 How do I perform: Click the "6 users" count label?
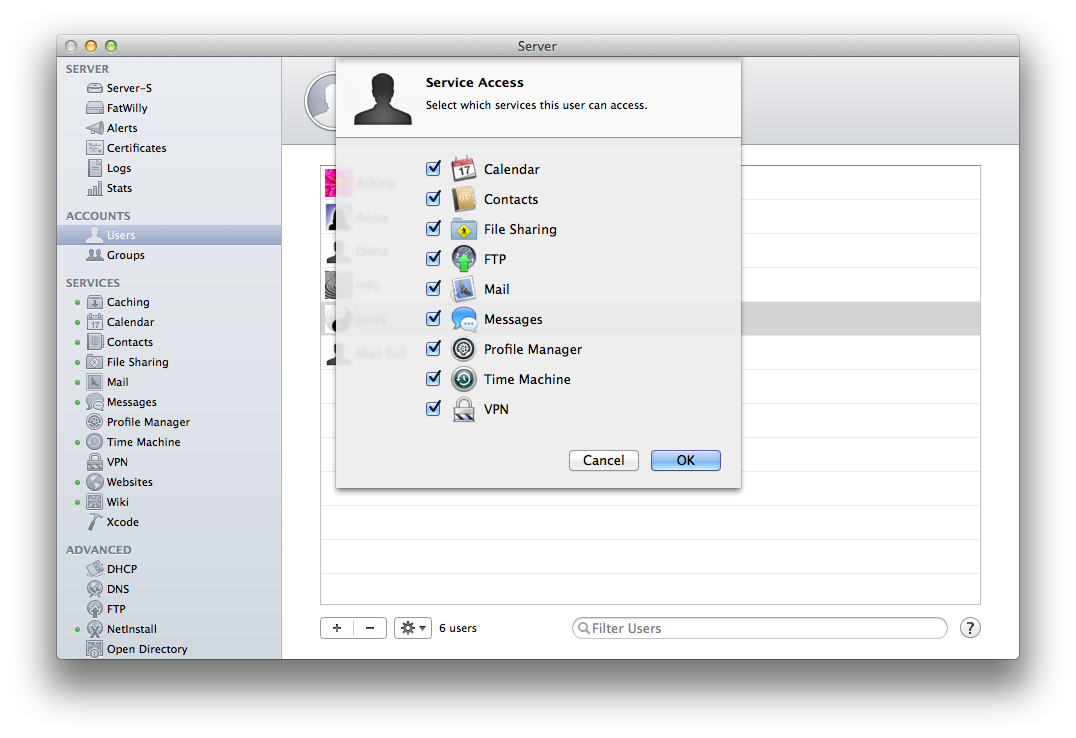pyautogui.click(x=458, y=628)
